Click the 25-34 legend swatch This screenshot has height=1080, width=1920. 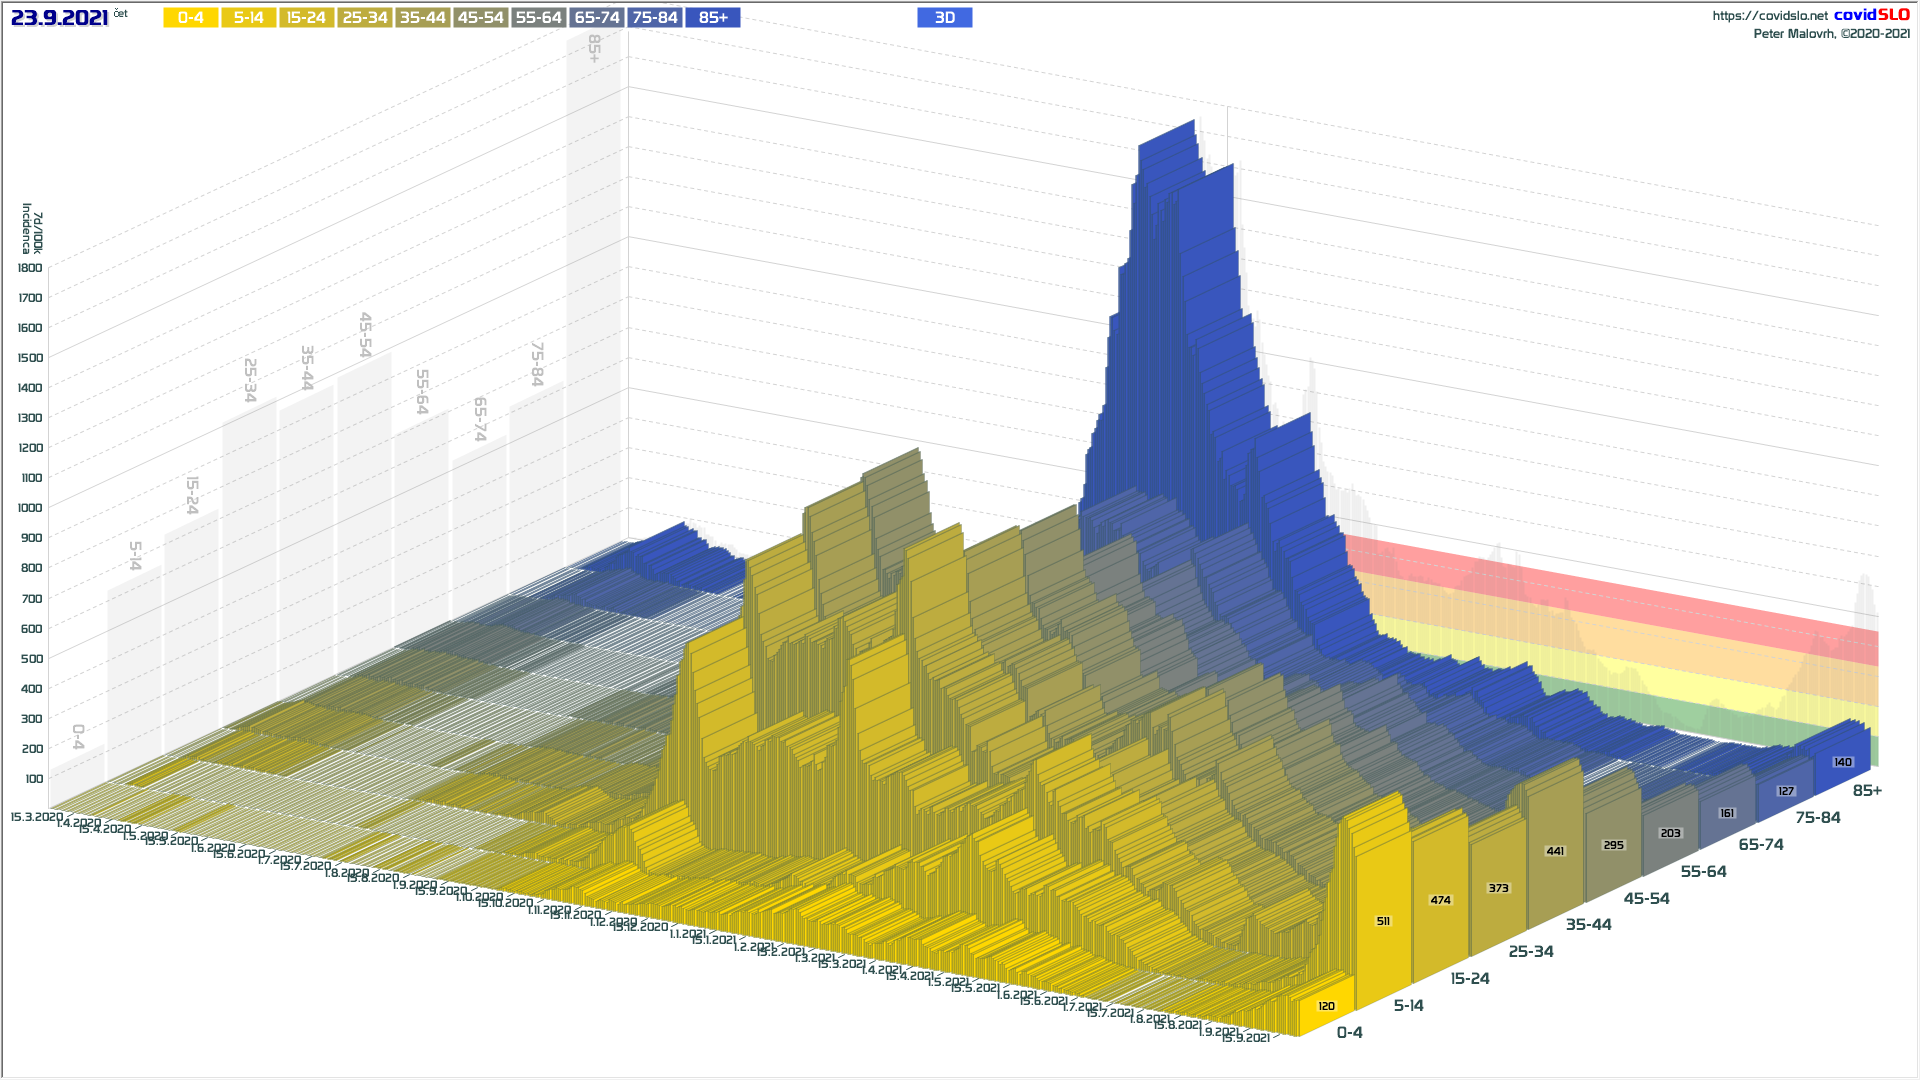(365, 18)
